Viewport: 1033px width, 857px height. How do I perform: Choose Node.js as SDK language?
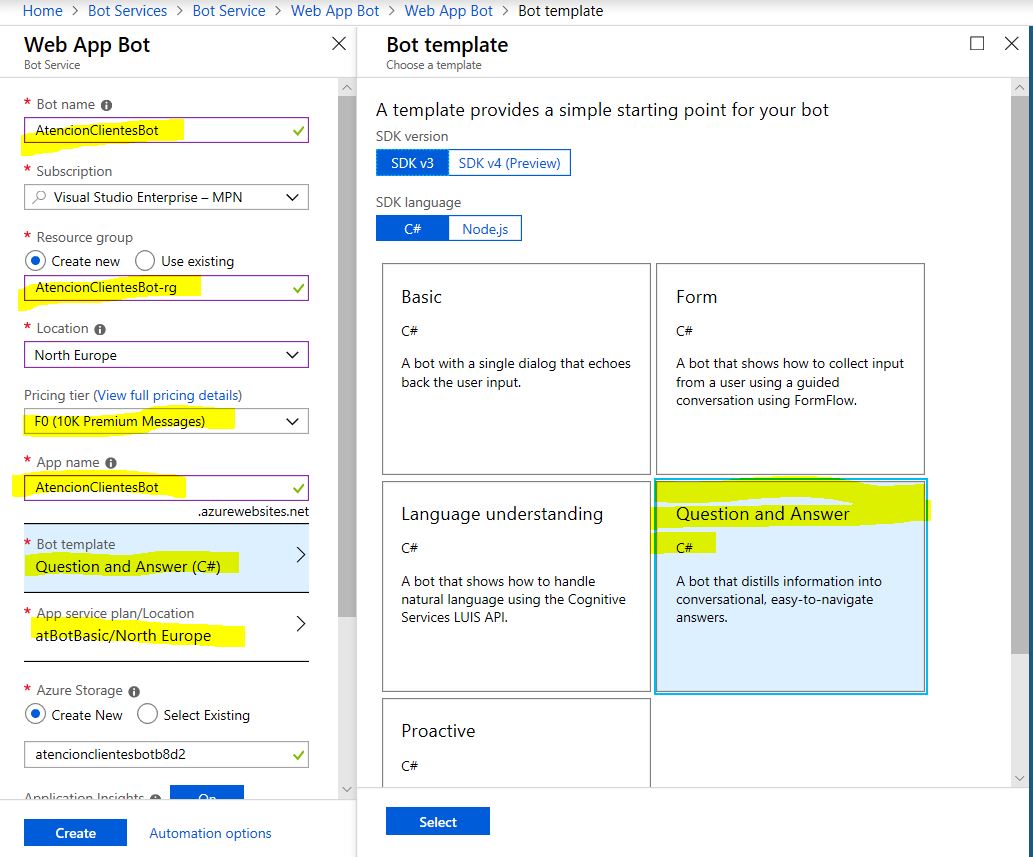click(485, 229)
